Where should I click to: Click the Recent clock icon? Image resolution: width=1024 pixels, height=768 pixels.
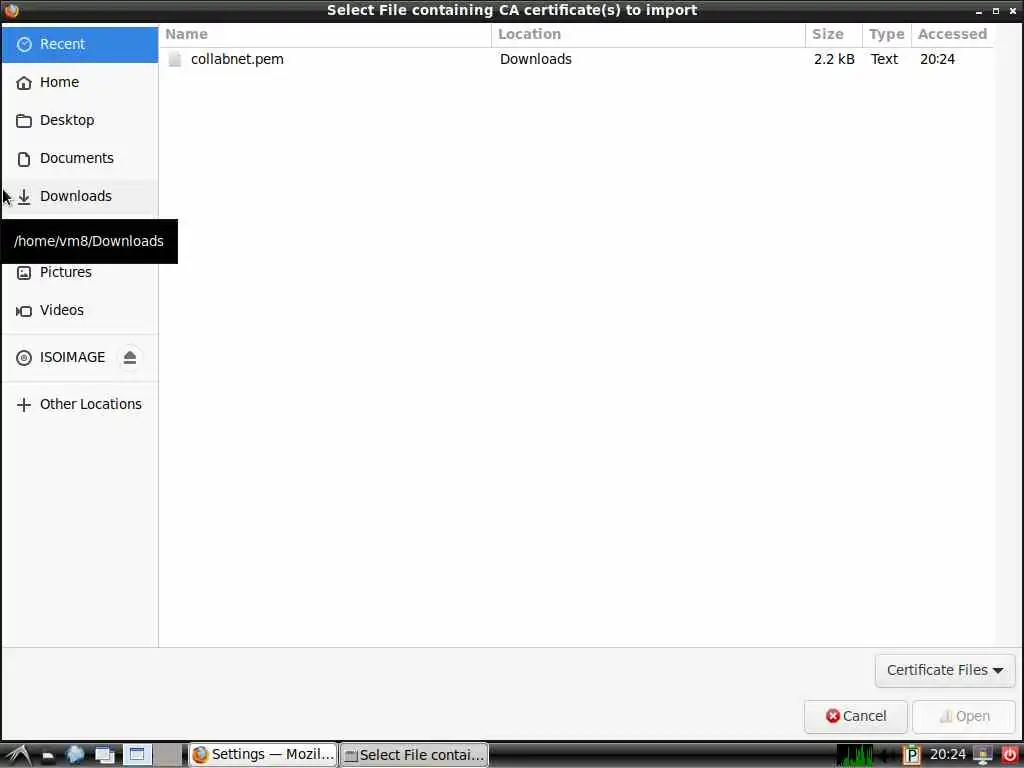tap(24, 44)
